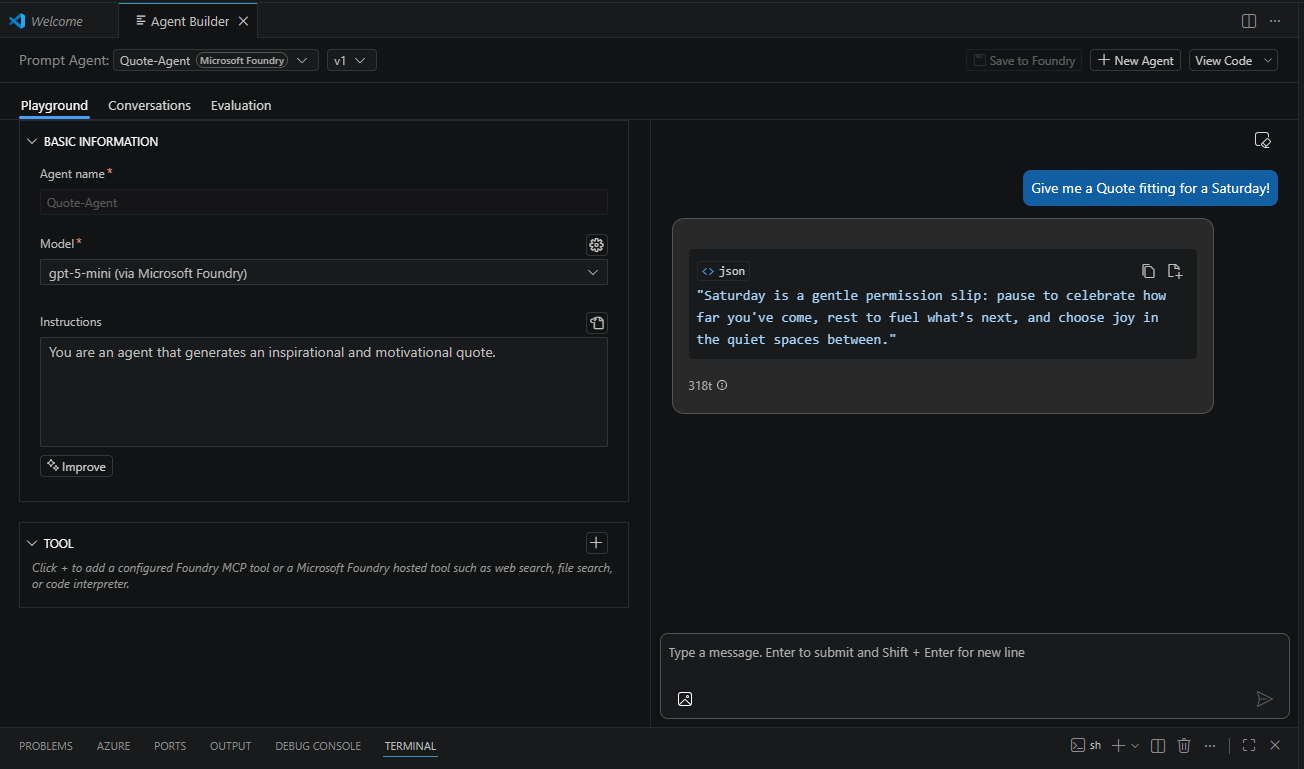Send the chat message arrow
This screenshot has width=1304, height=769.
(1264, 699)
